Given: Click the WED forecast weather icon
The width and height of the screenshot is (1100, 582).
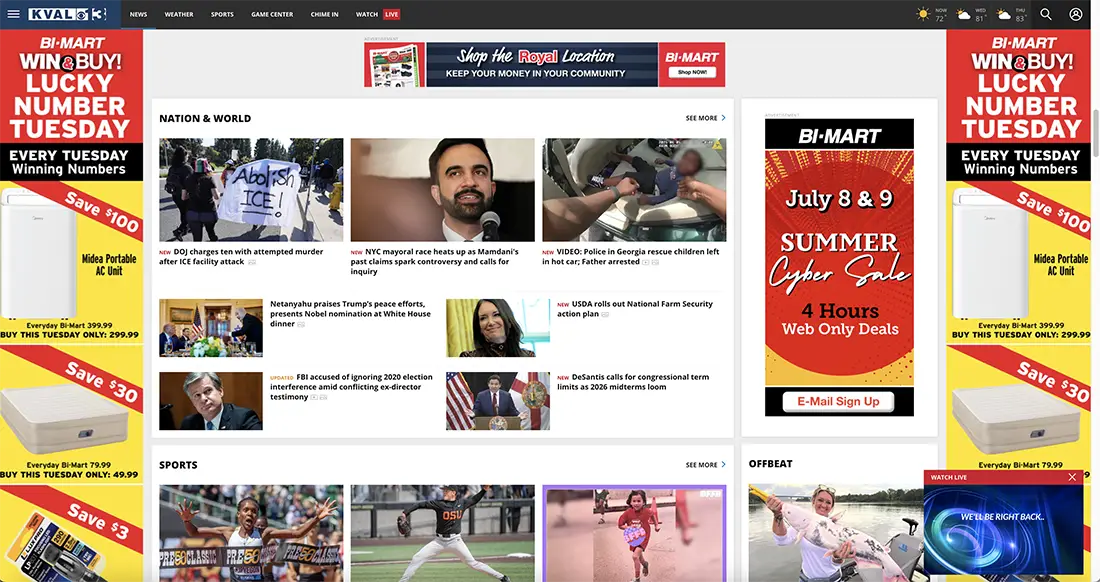Looking at the screenshot, I should tap(964, 14).
